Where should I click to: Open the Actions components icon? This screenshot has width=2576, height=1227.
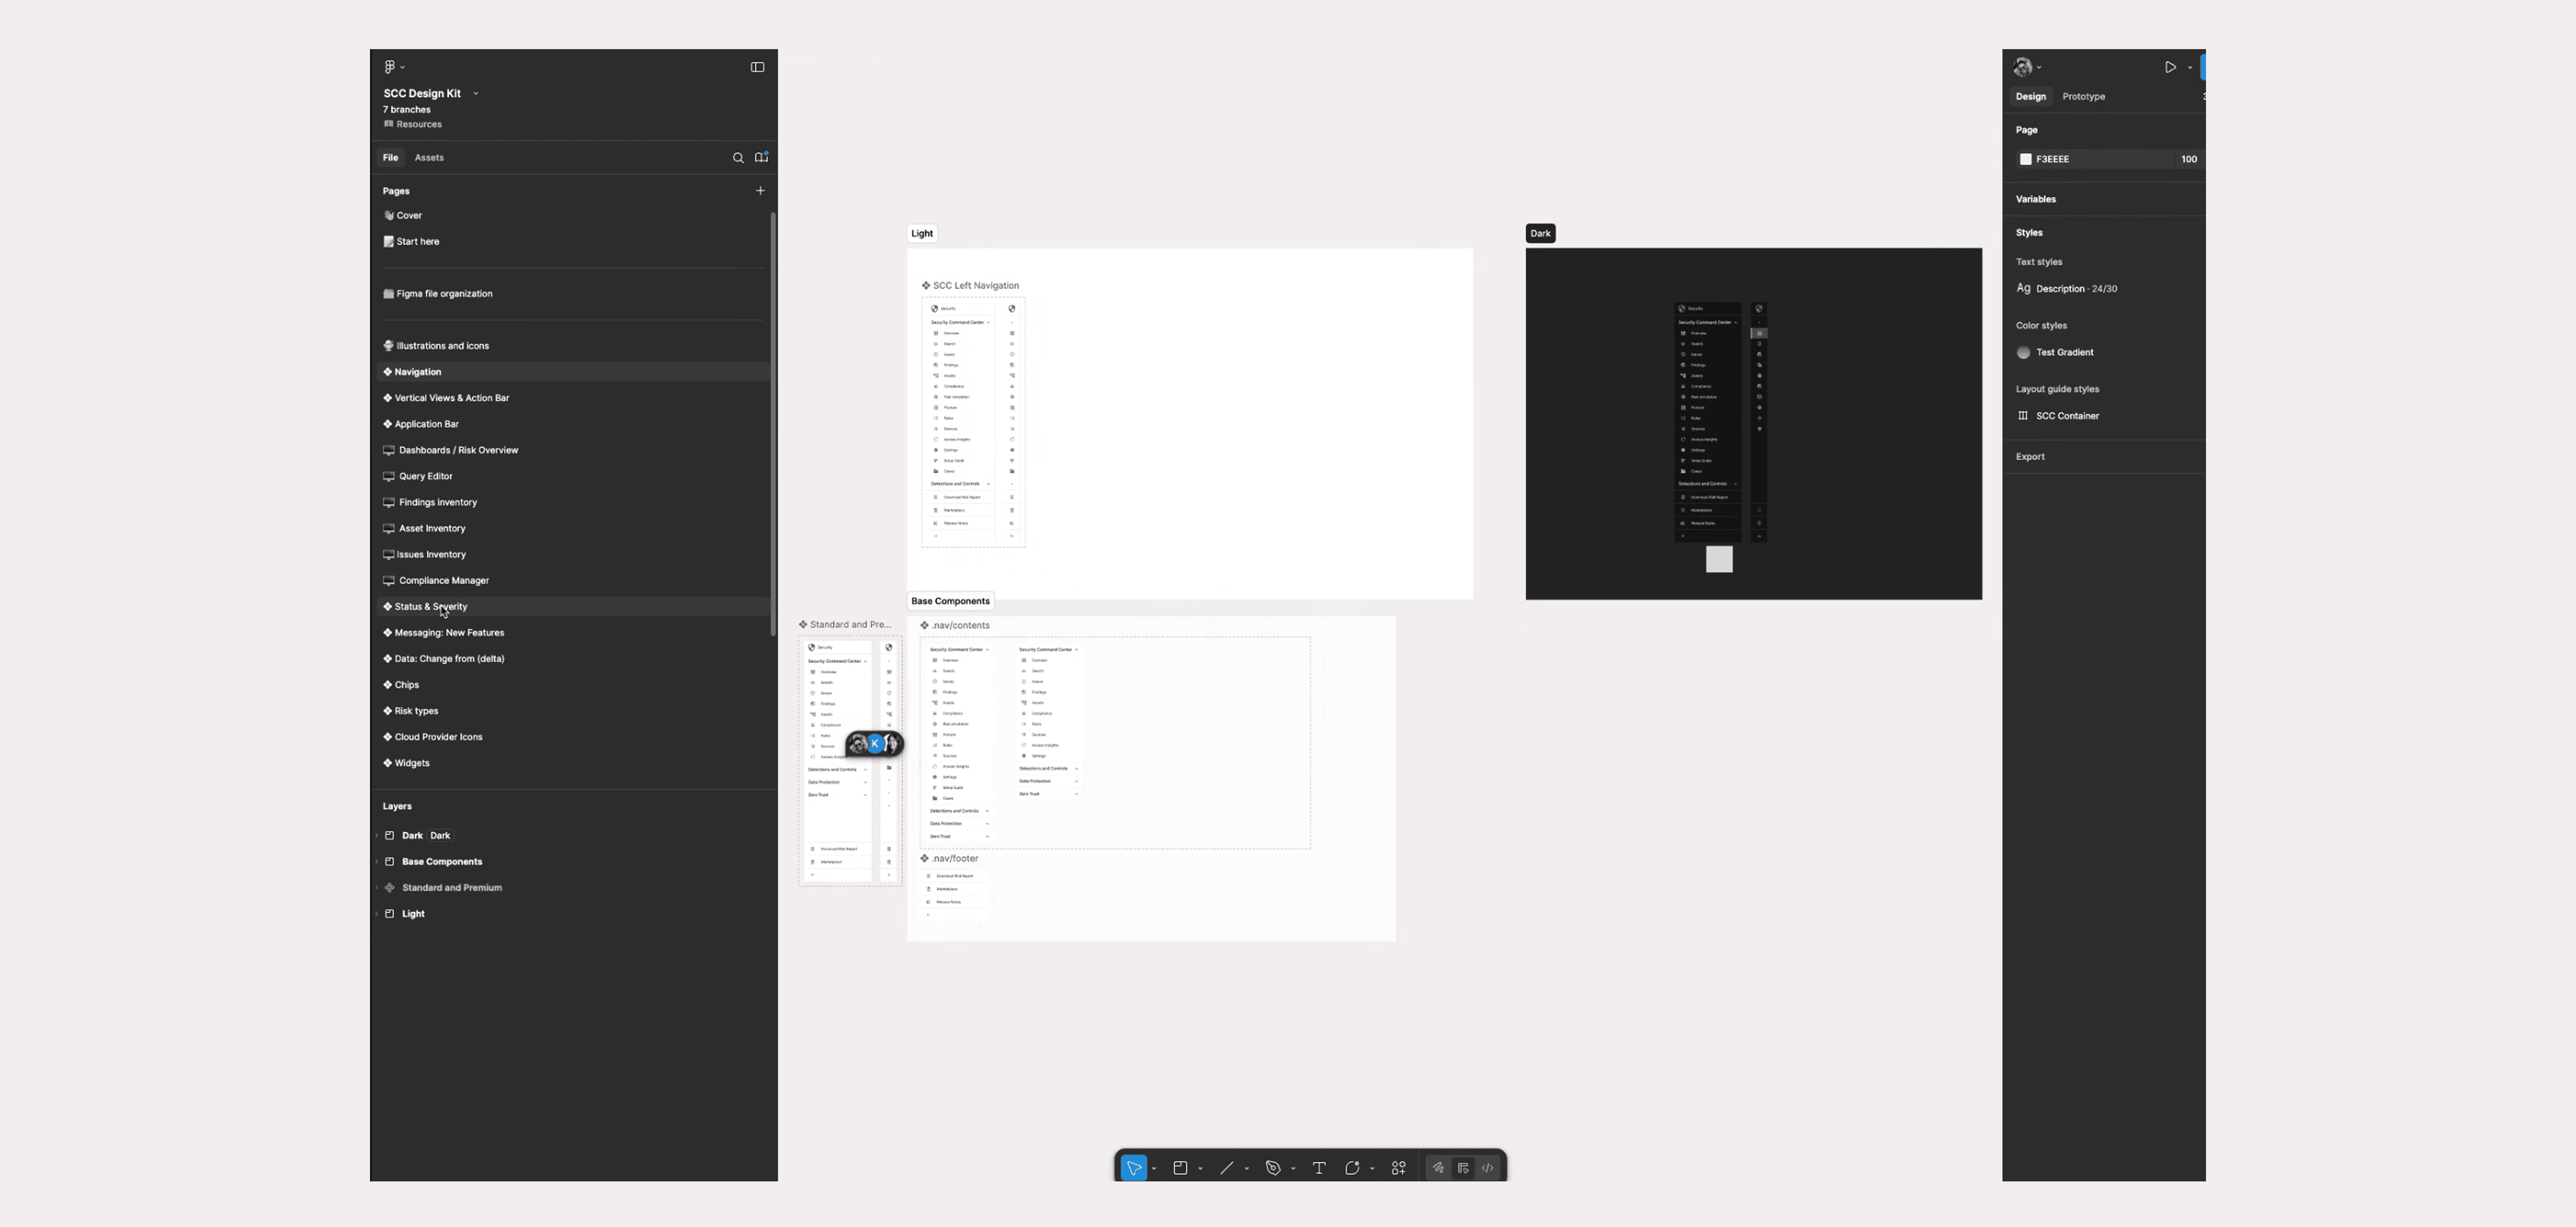click(1398, 1168)
